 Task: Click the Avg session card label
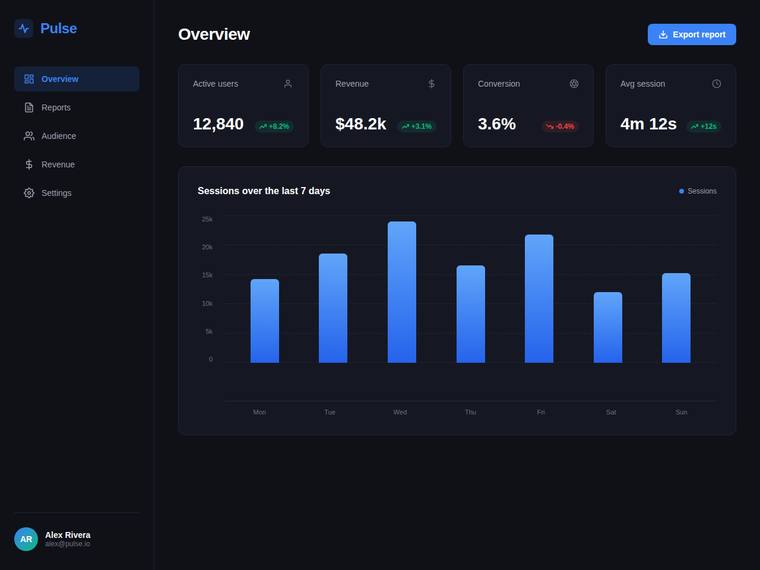pos(643,84)
